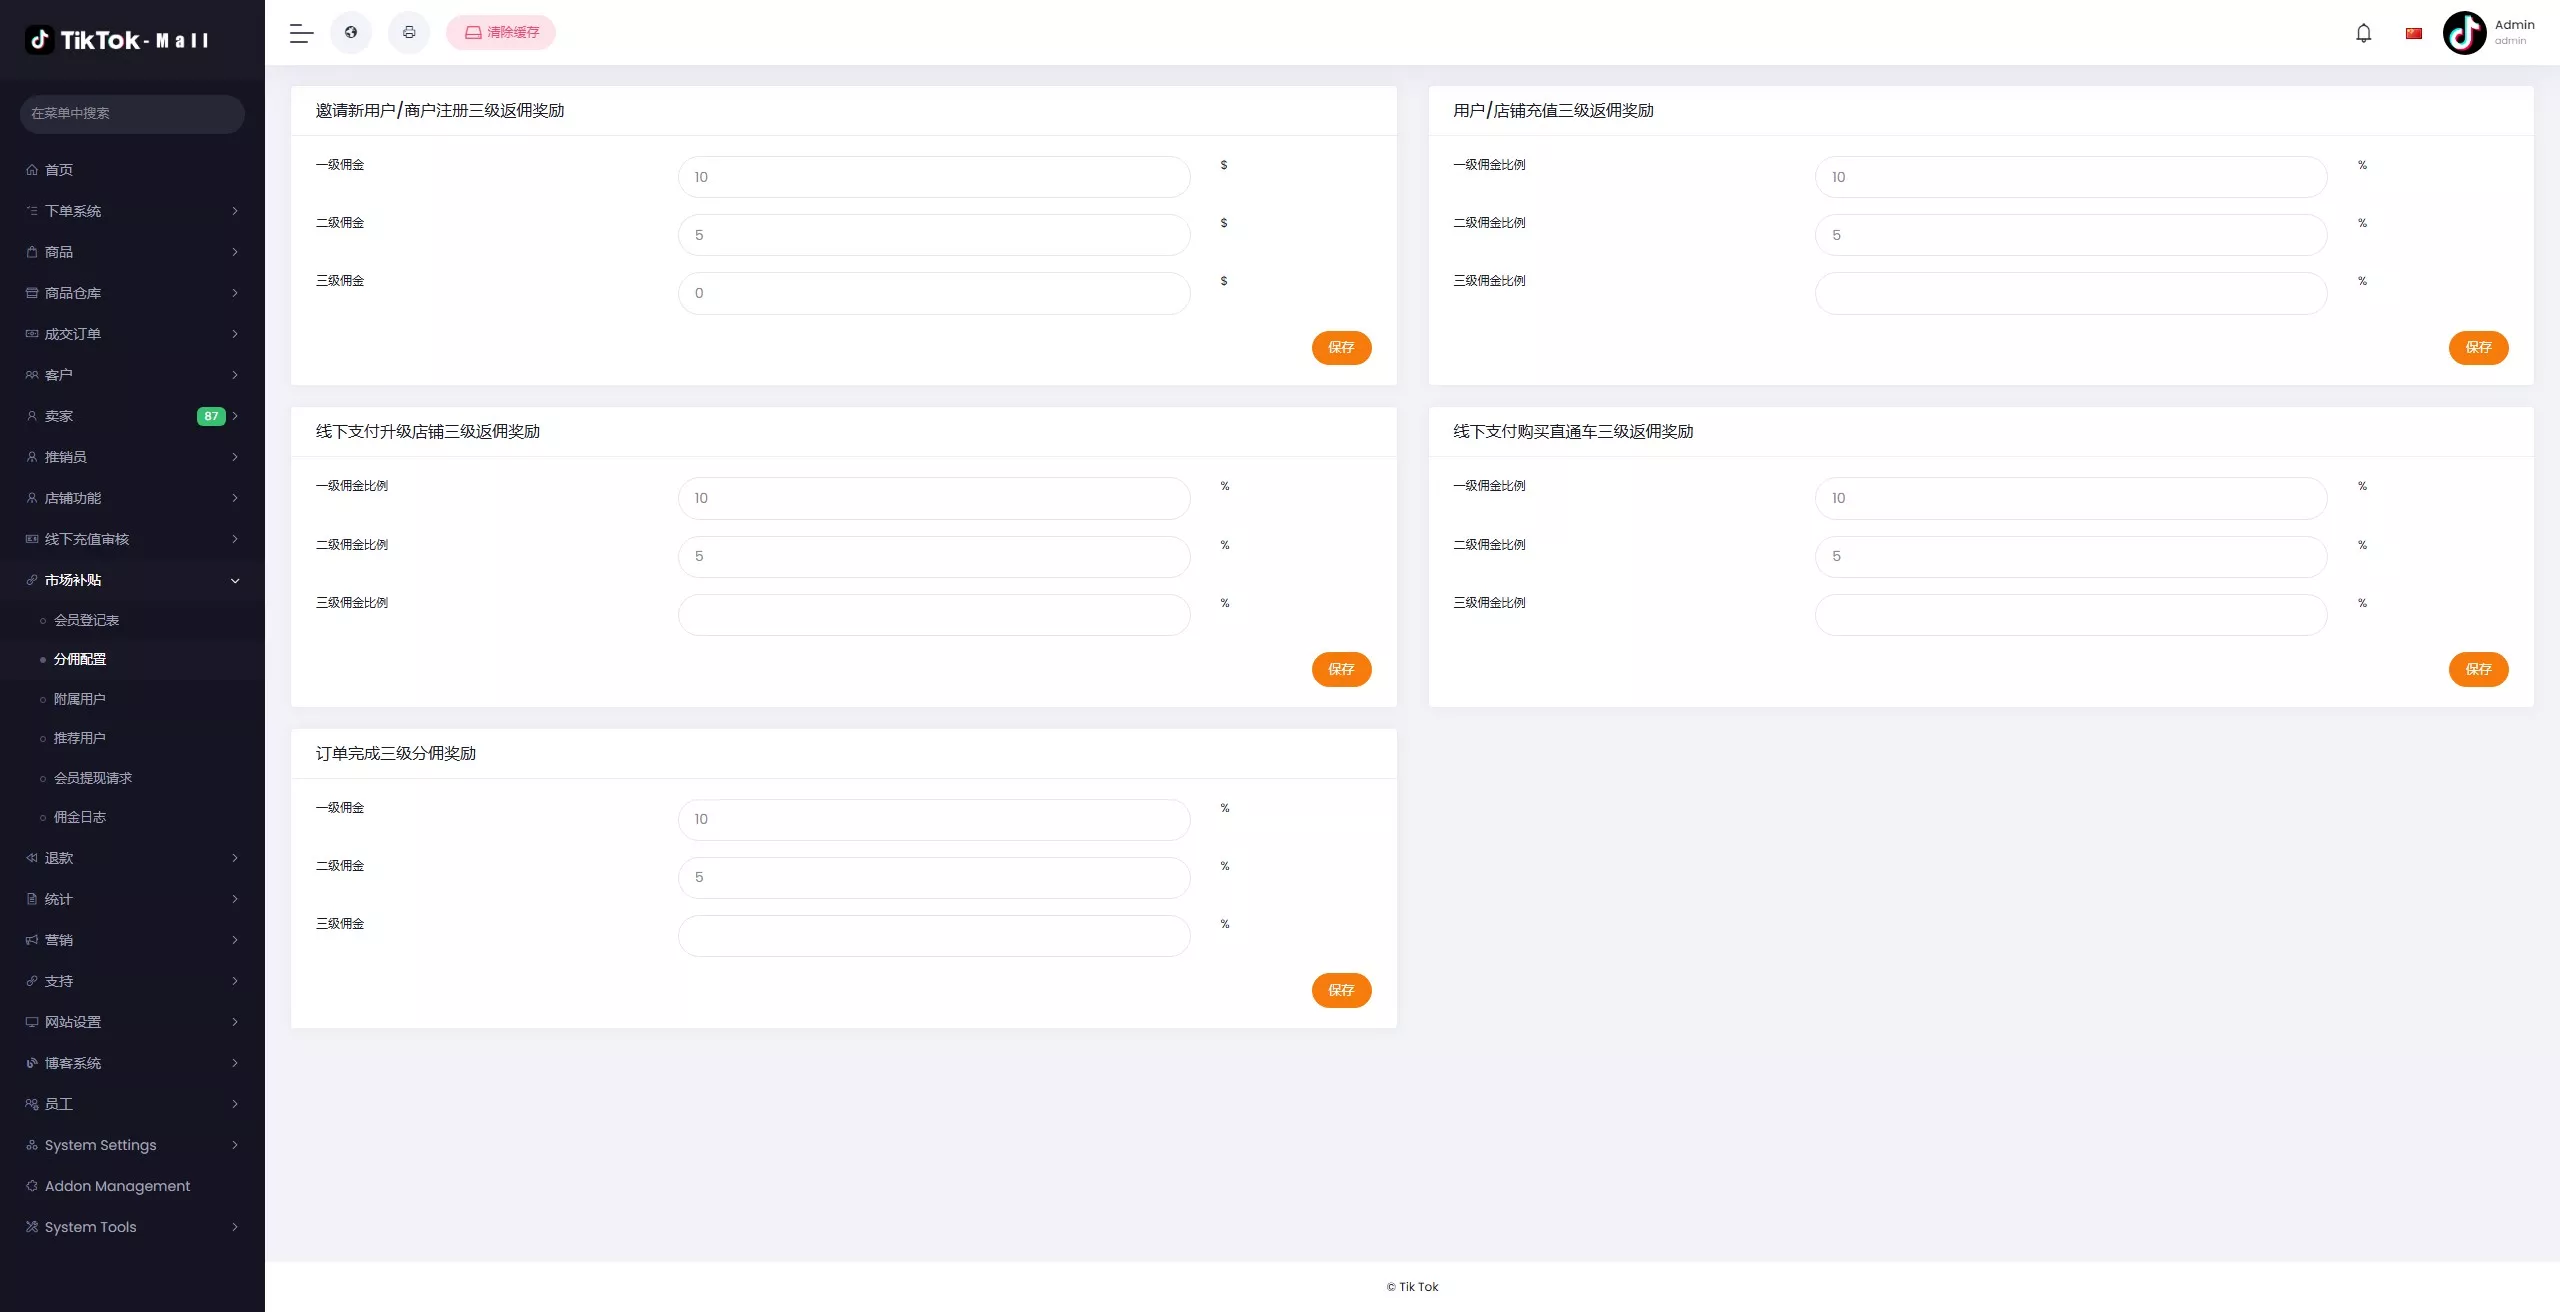
Task: Click the sidebar menu search field
Action: coord(132,113)
